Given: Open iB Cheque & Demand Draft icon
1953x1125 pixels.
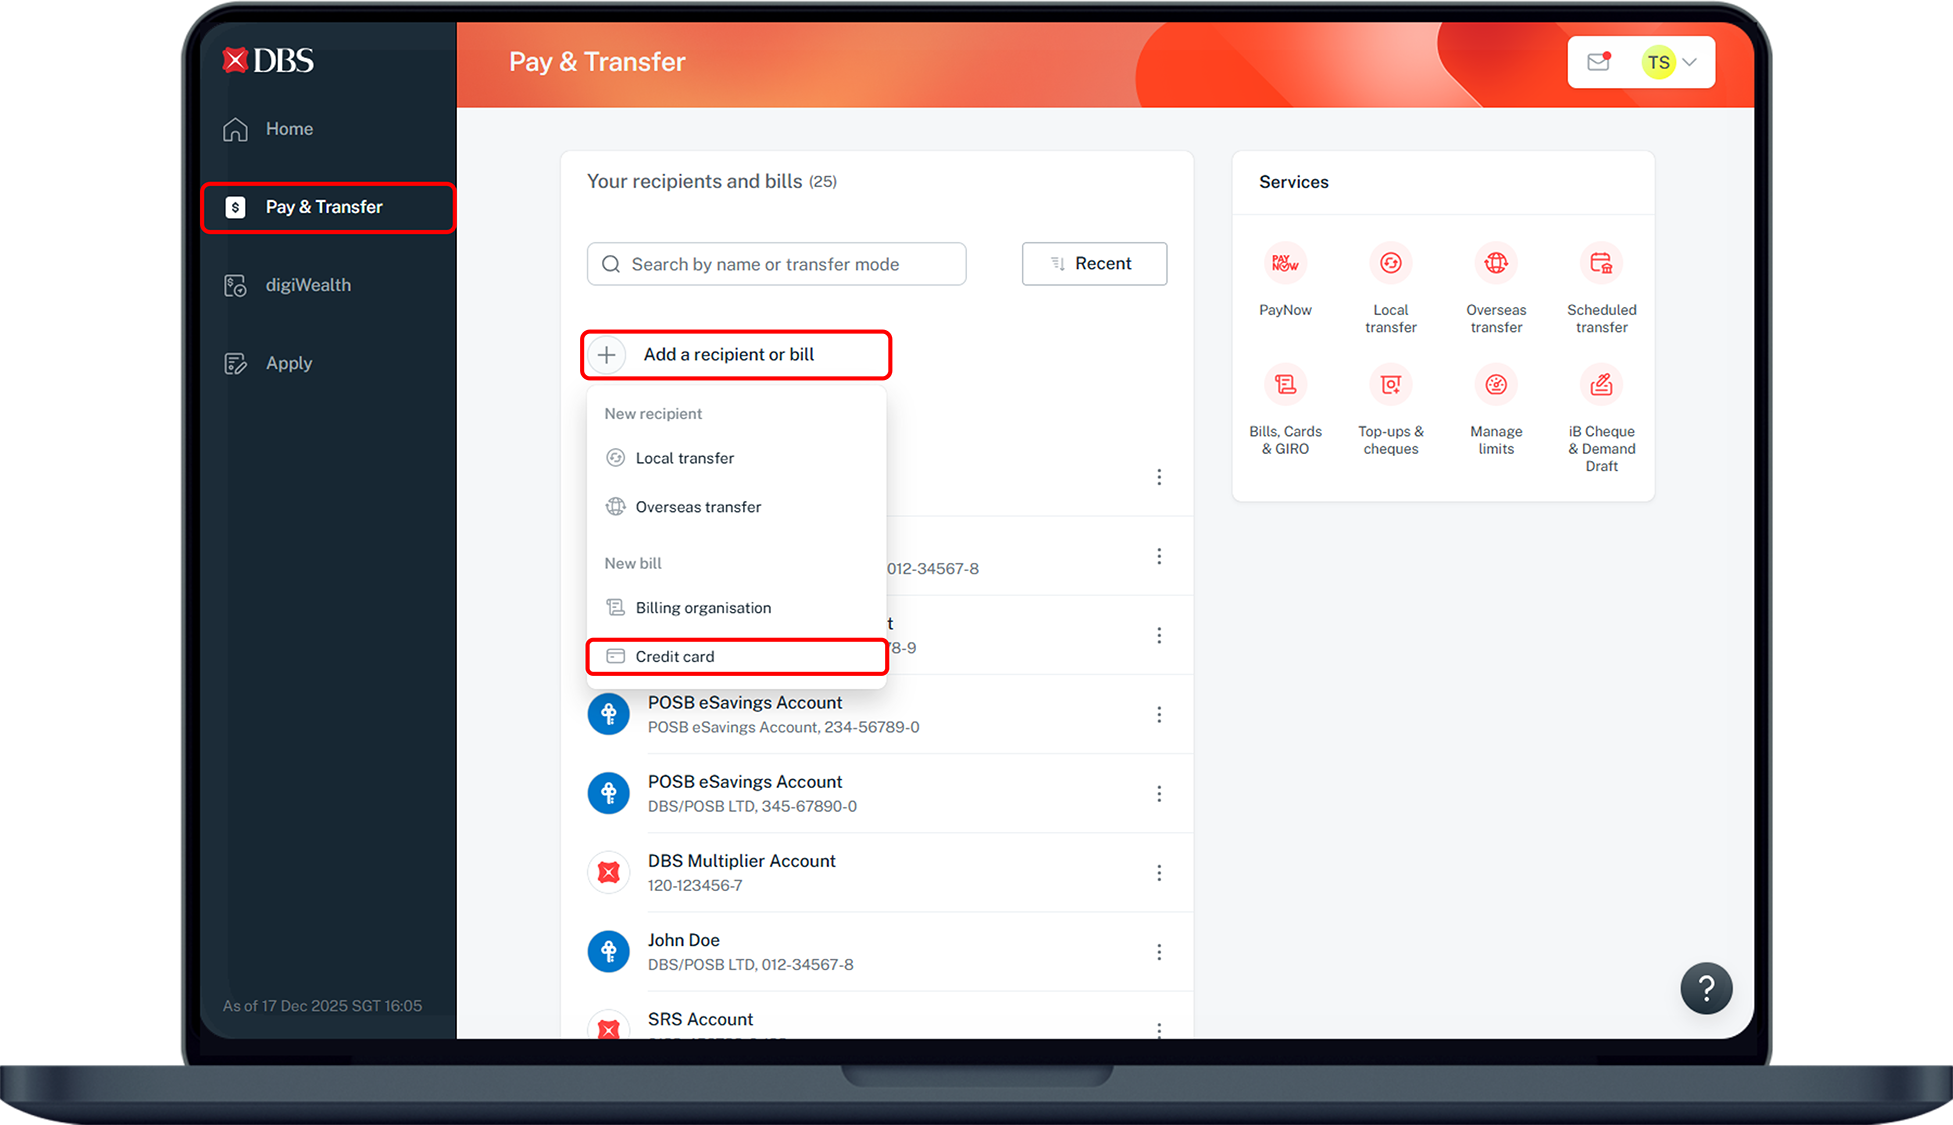Looking at the screenshot, I should (x=1601, y=385).
